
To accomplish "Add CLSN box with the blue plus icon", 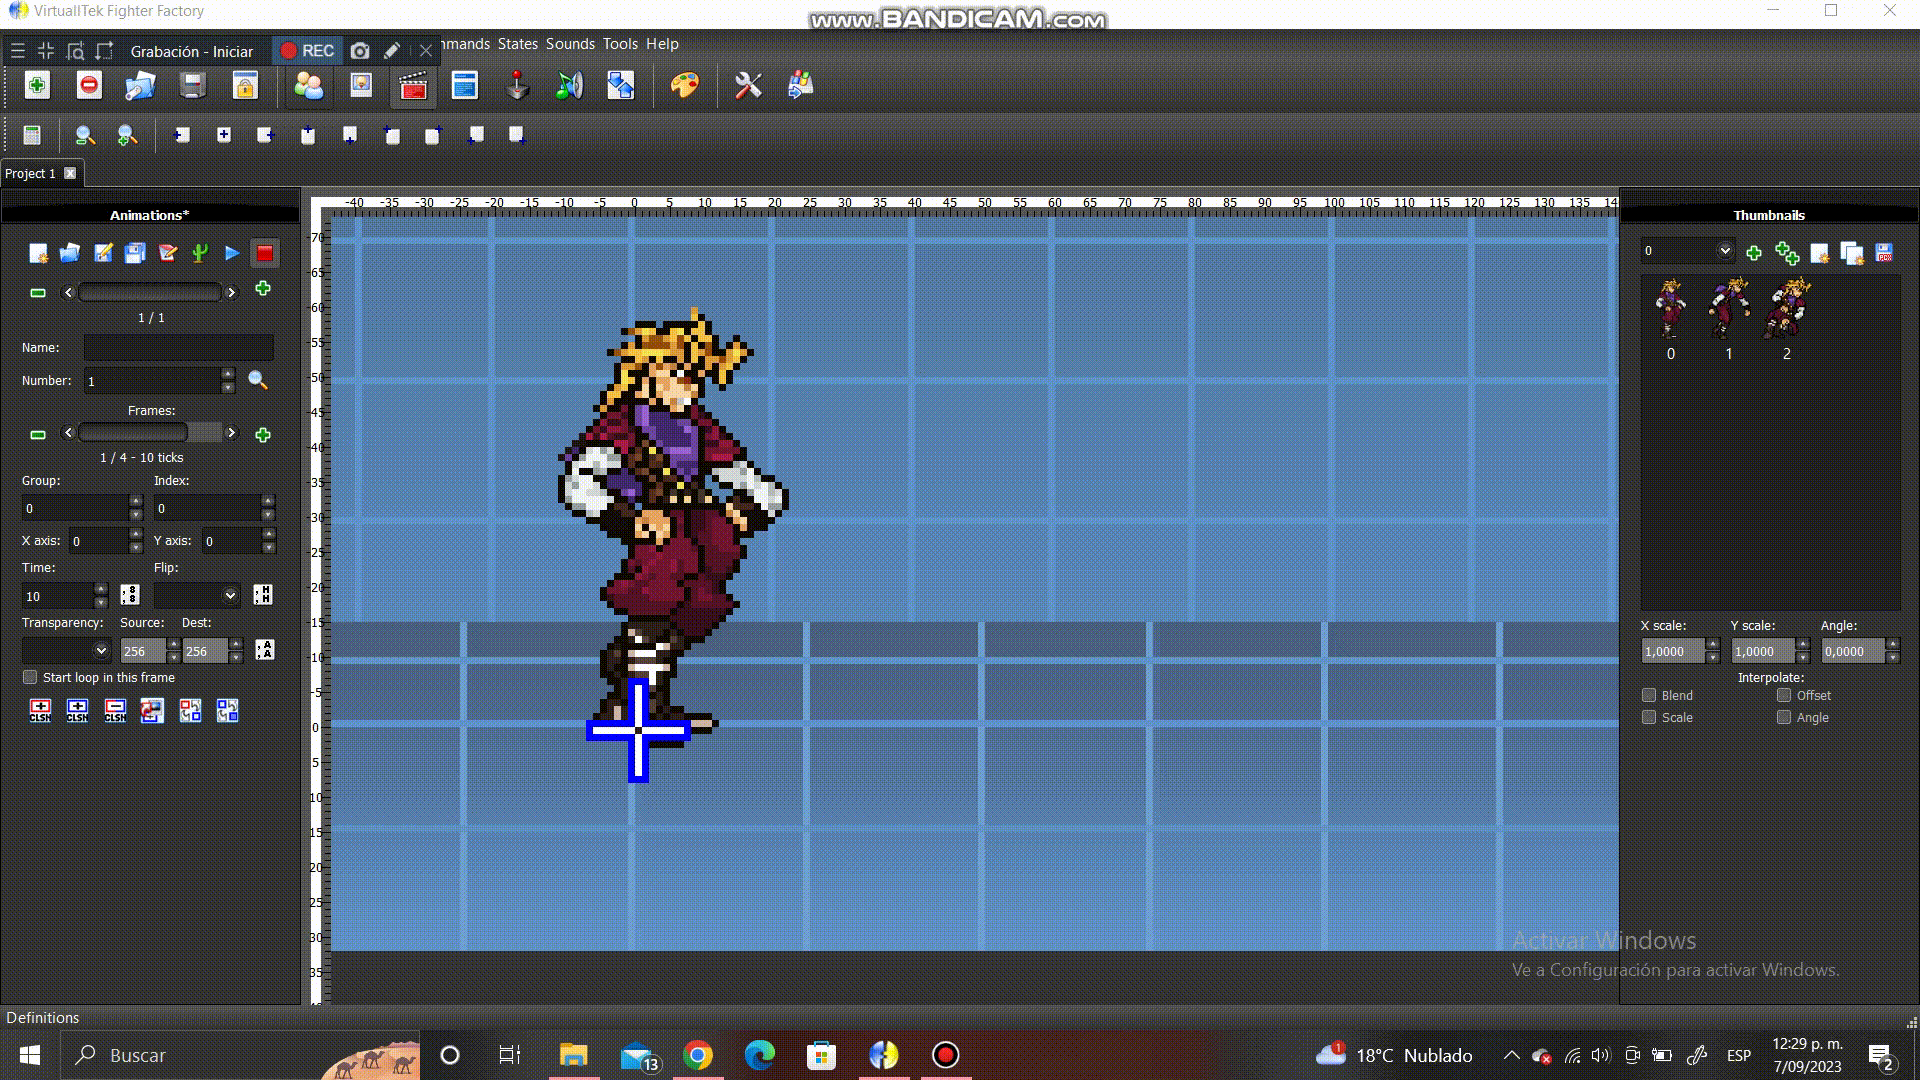I will coord(77,711).
